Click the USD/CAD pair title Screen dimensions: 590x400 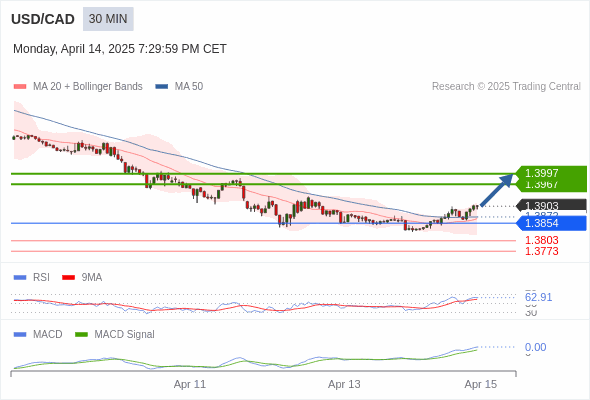pos(43,19)
